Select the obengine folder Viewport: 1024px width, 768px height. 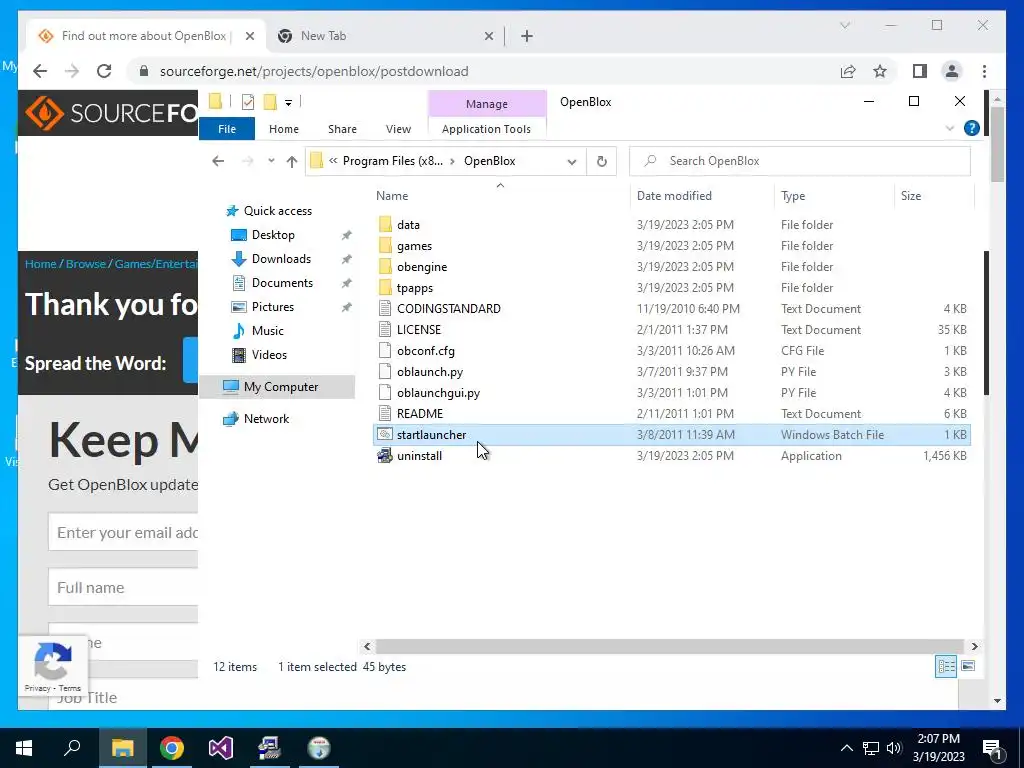[x=422, y=267]
